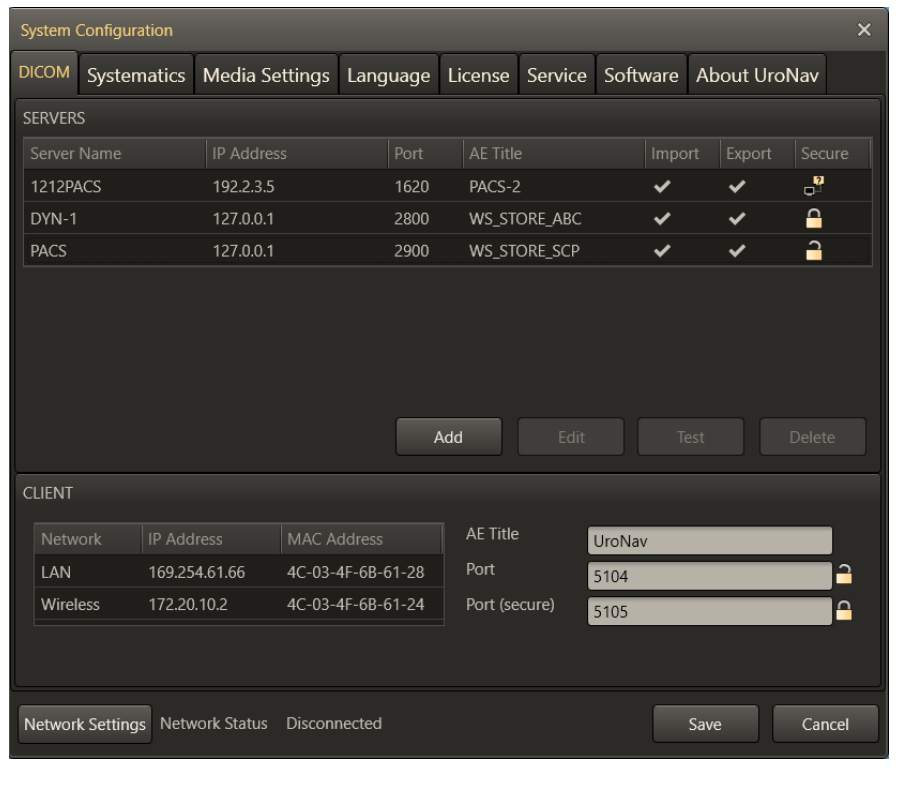Click the client Network column header

click(88, 539)
